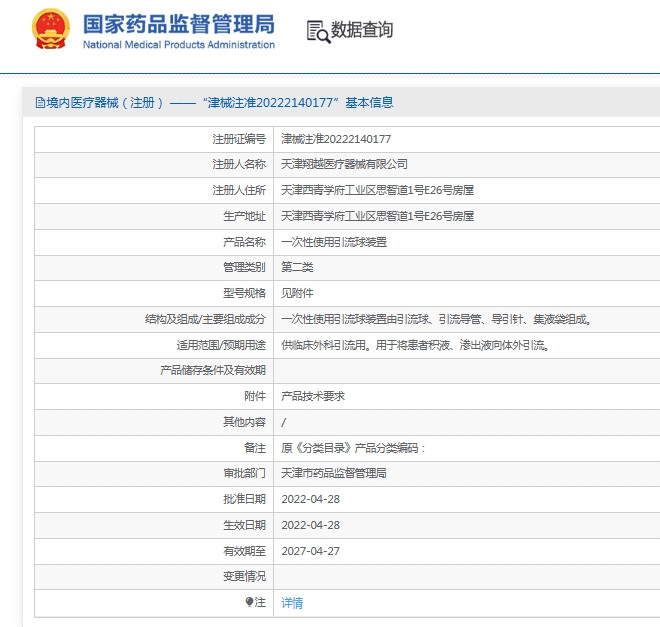
Task: Click the 型号规格 label
Action: pos(245,293)
